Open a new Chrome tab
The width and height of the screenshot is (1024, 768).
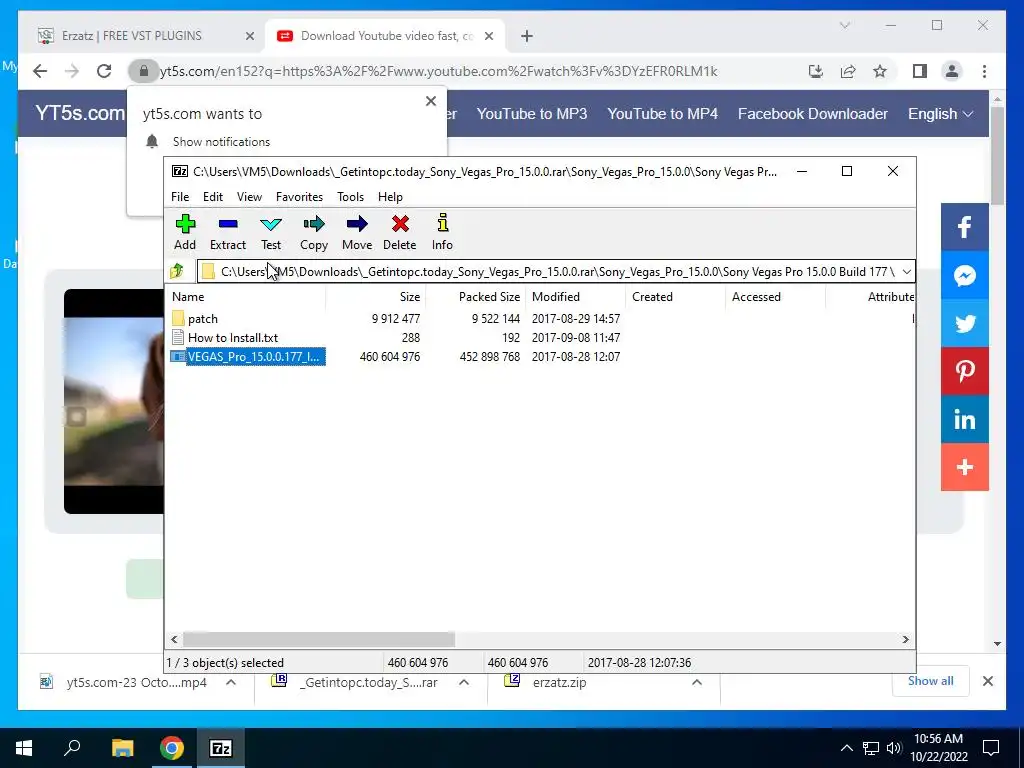(527, 36)
